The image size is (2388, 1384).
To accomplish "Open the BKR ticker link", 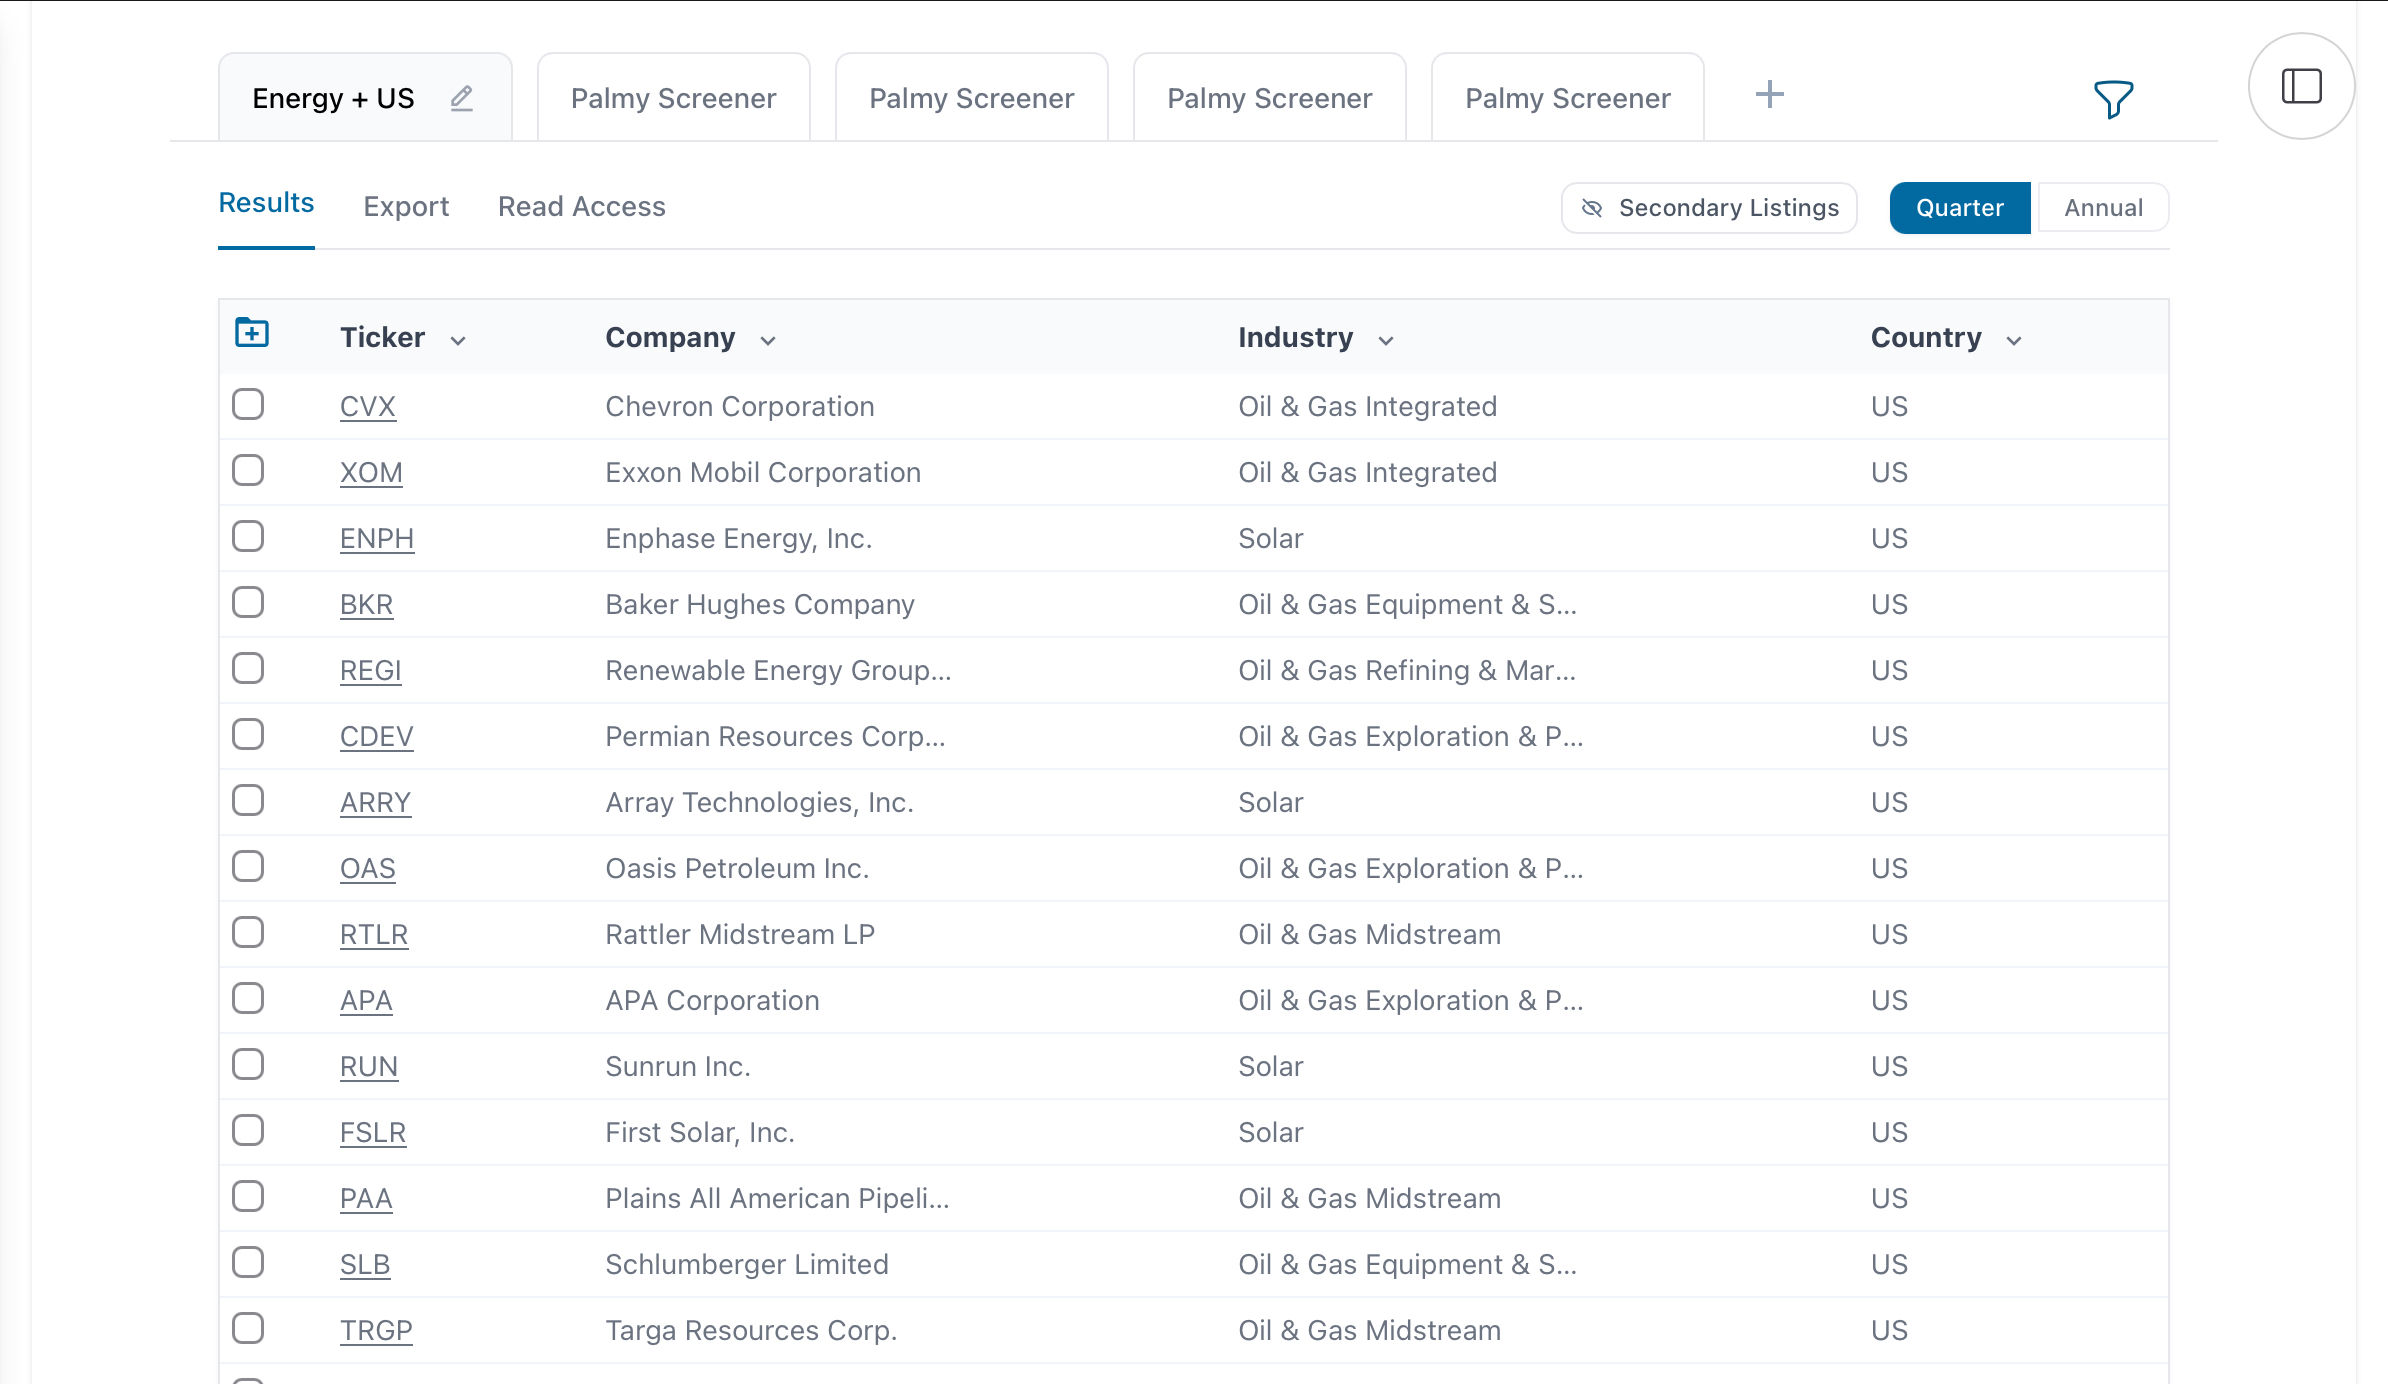I will [366, 605].
